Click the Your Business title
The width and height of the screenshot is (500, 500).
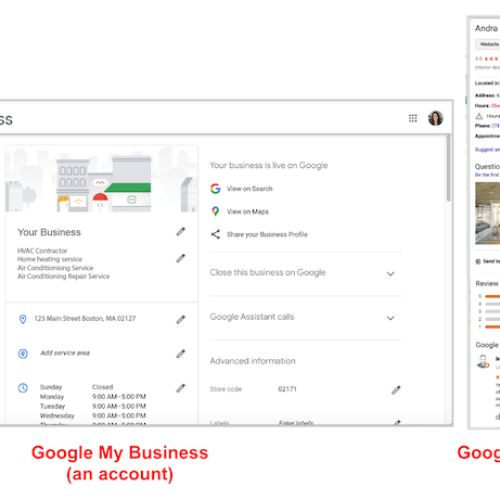(x=49, y=232)
